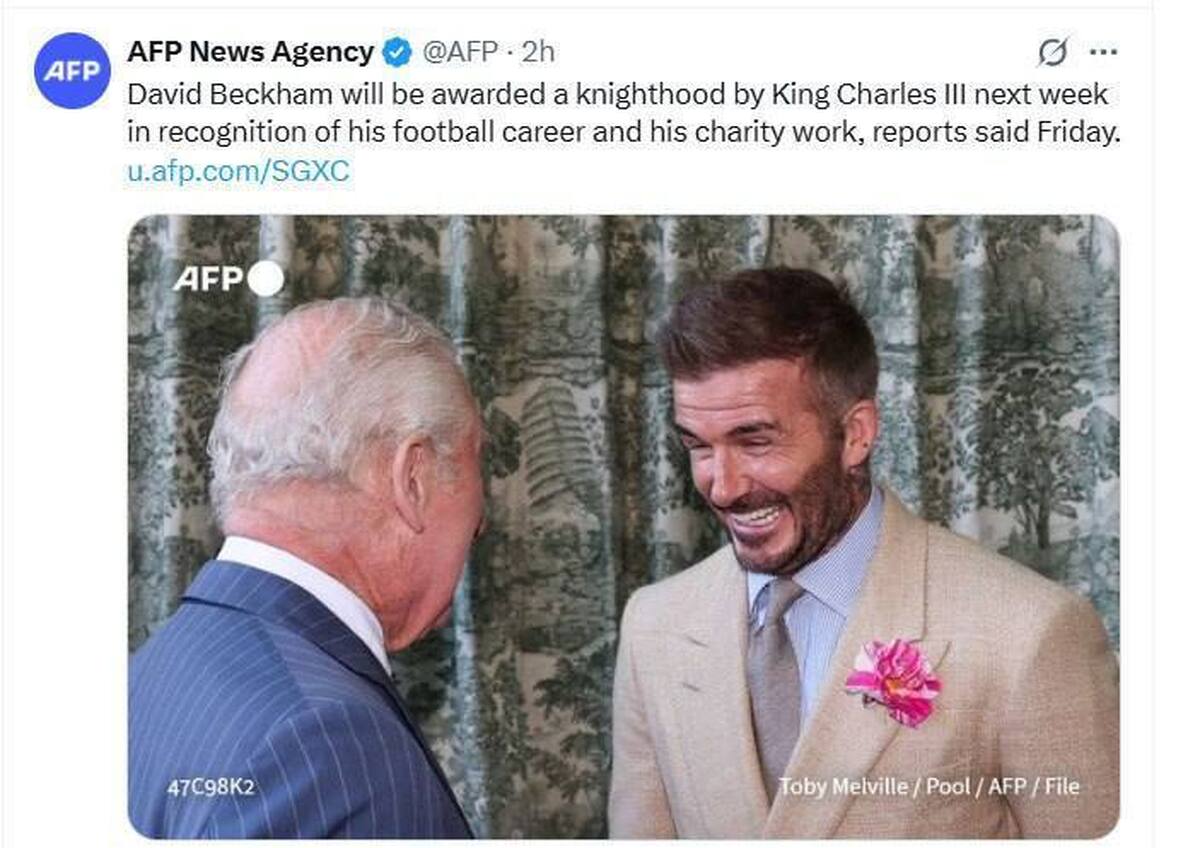Click the white circle beside AFP watermark
The image size is (1200, 848).
click(265, 279)
